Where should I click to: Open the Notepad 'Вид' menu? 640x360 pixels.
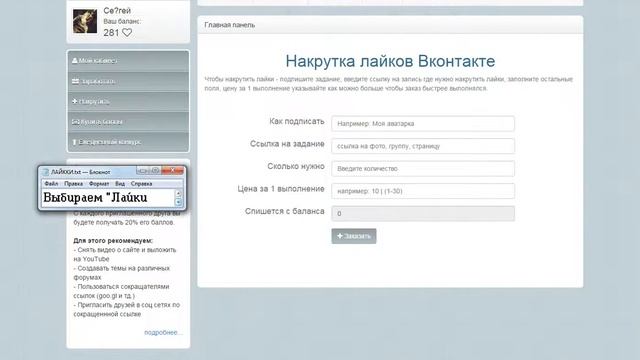click(120, 184)
